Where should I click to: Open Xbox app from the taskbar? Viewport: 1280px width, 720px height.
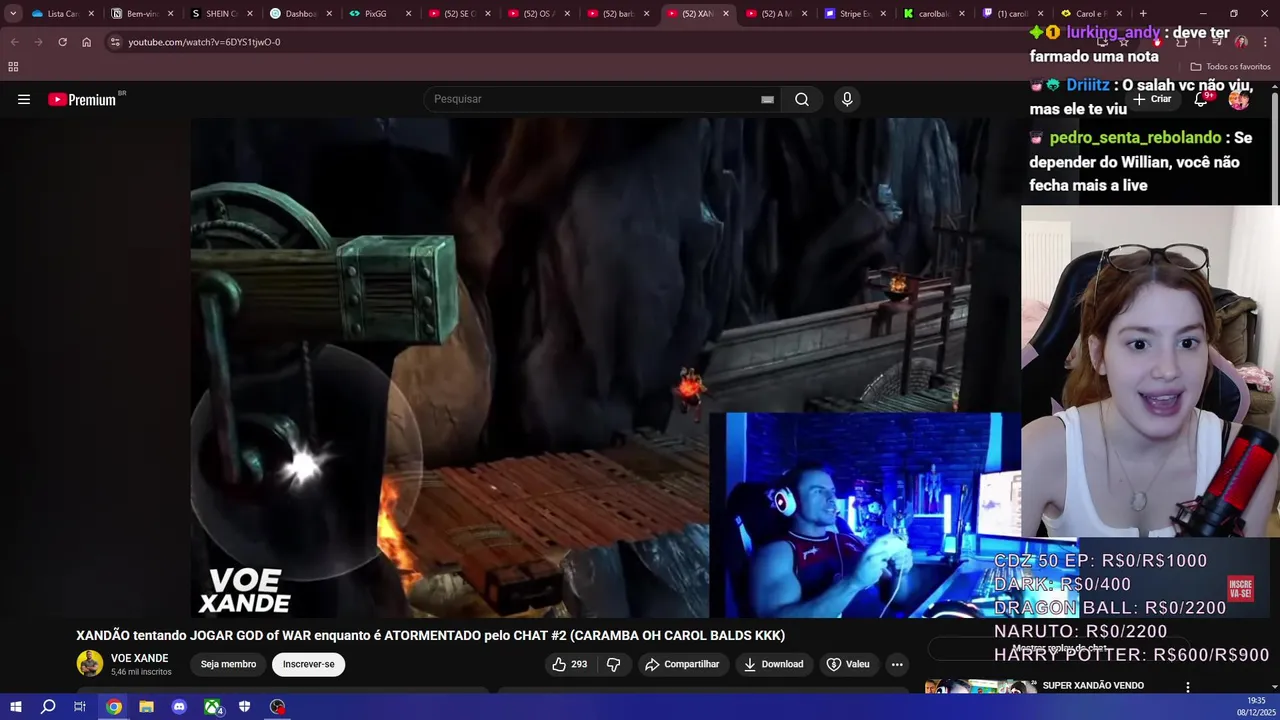pos(212,707)
